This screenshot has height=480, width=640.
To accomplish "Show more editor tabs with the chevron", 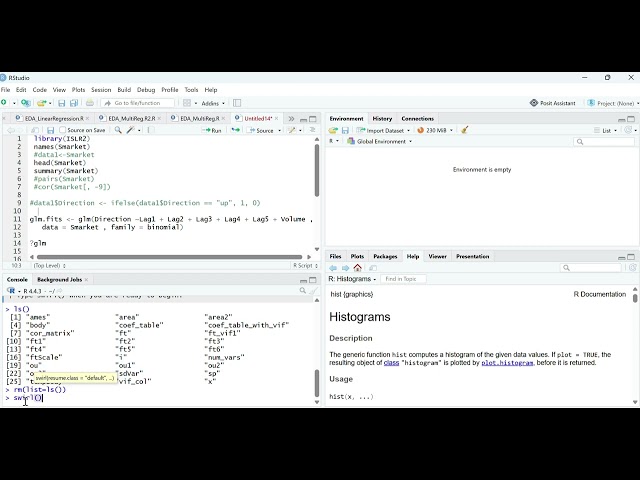I will pyautogui.click(x=291, y=119).
